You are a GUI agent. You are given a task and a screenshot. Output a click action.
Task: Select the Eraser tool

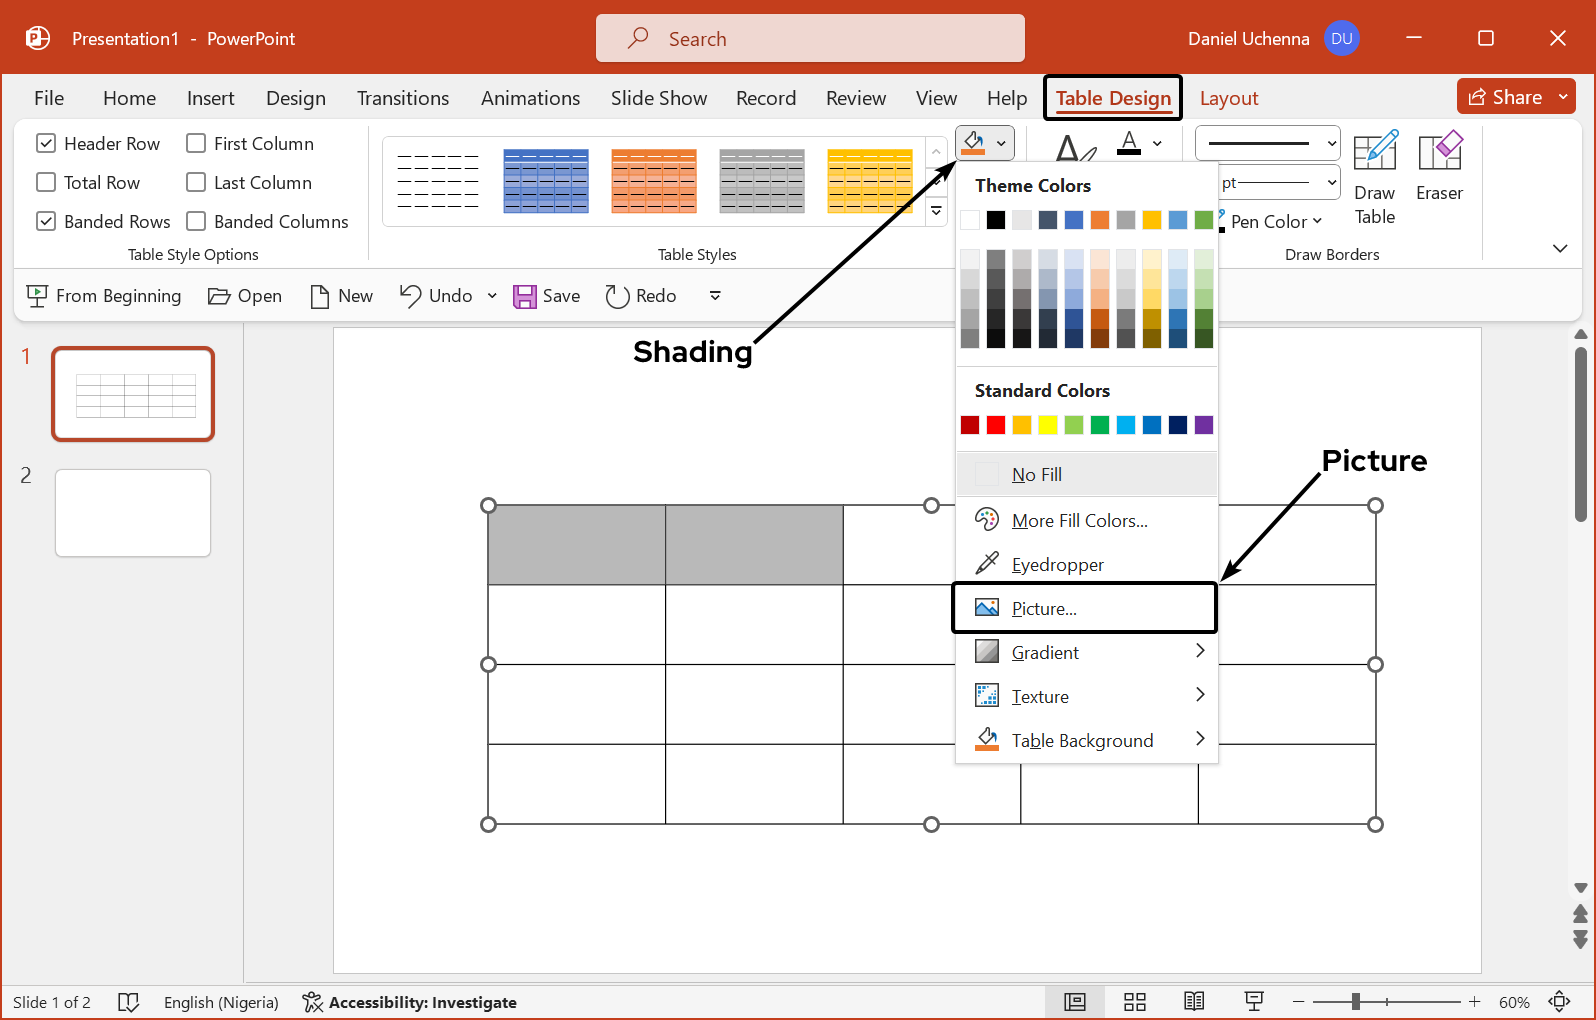[1439, 168]
